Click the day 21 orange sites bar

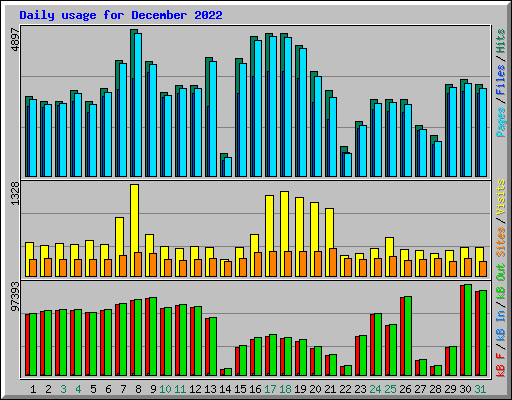[333, 262]
